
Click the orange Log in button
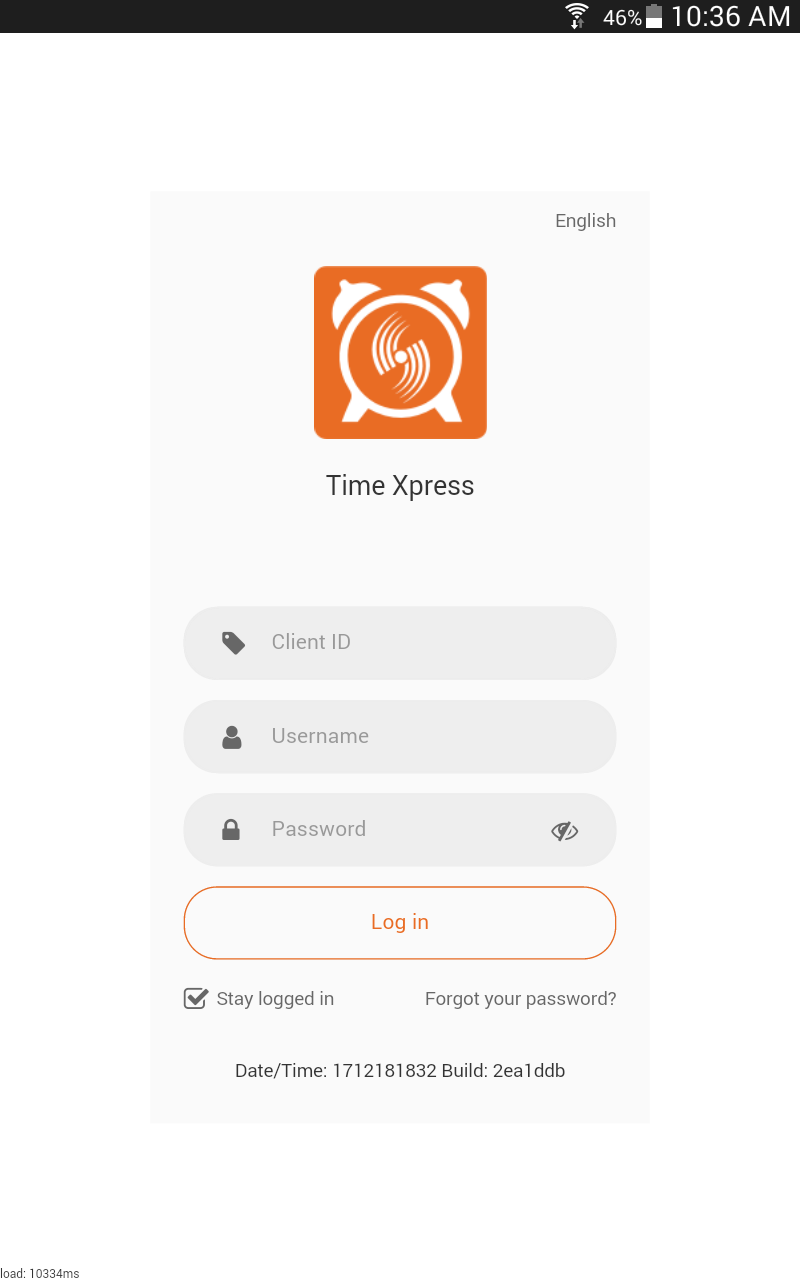coord(400,923)
